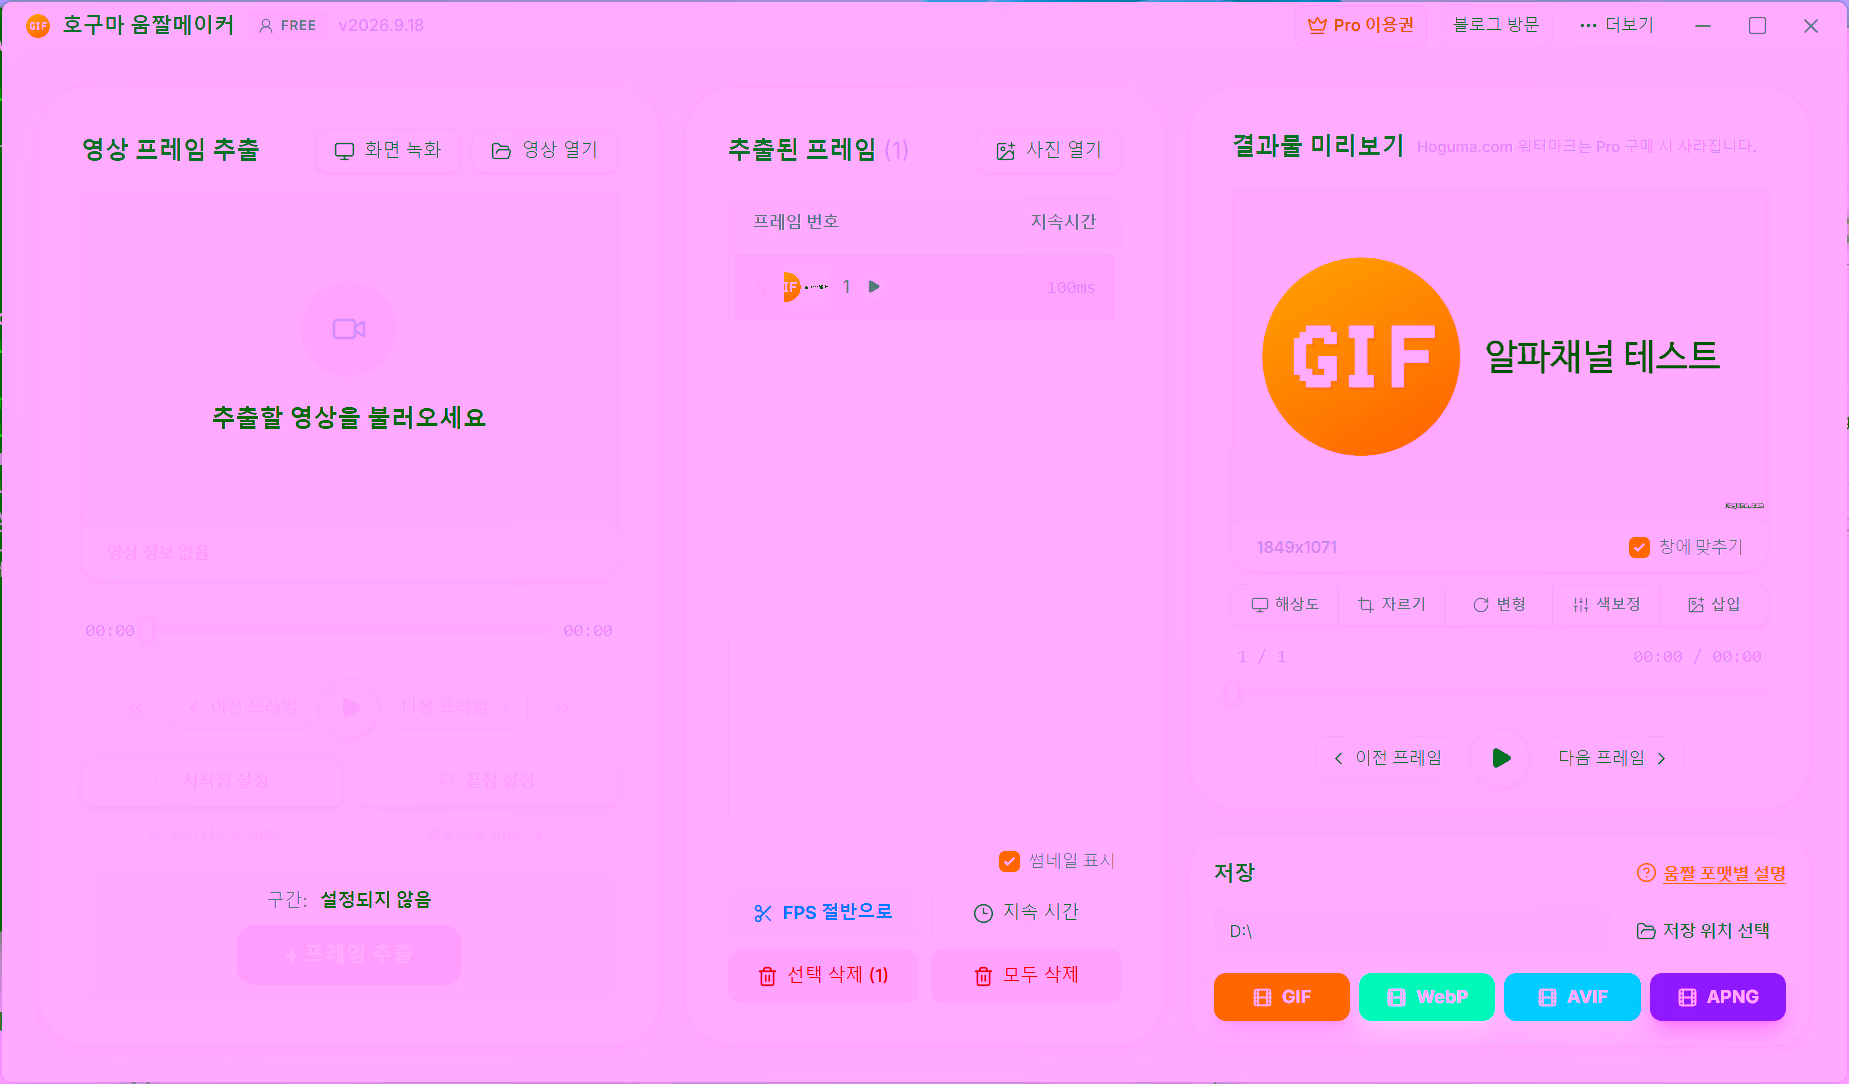Click the video camera placeholder icon

click(349, 329)
